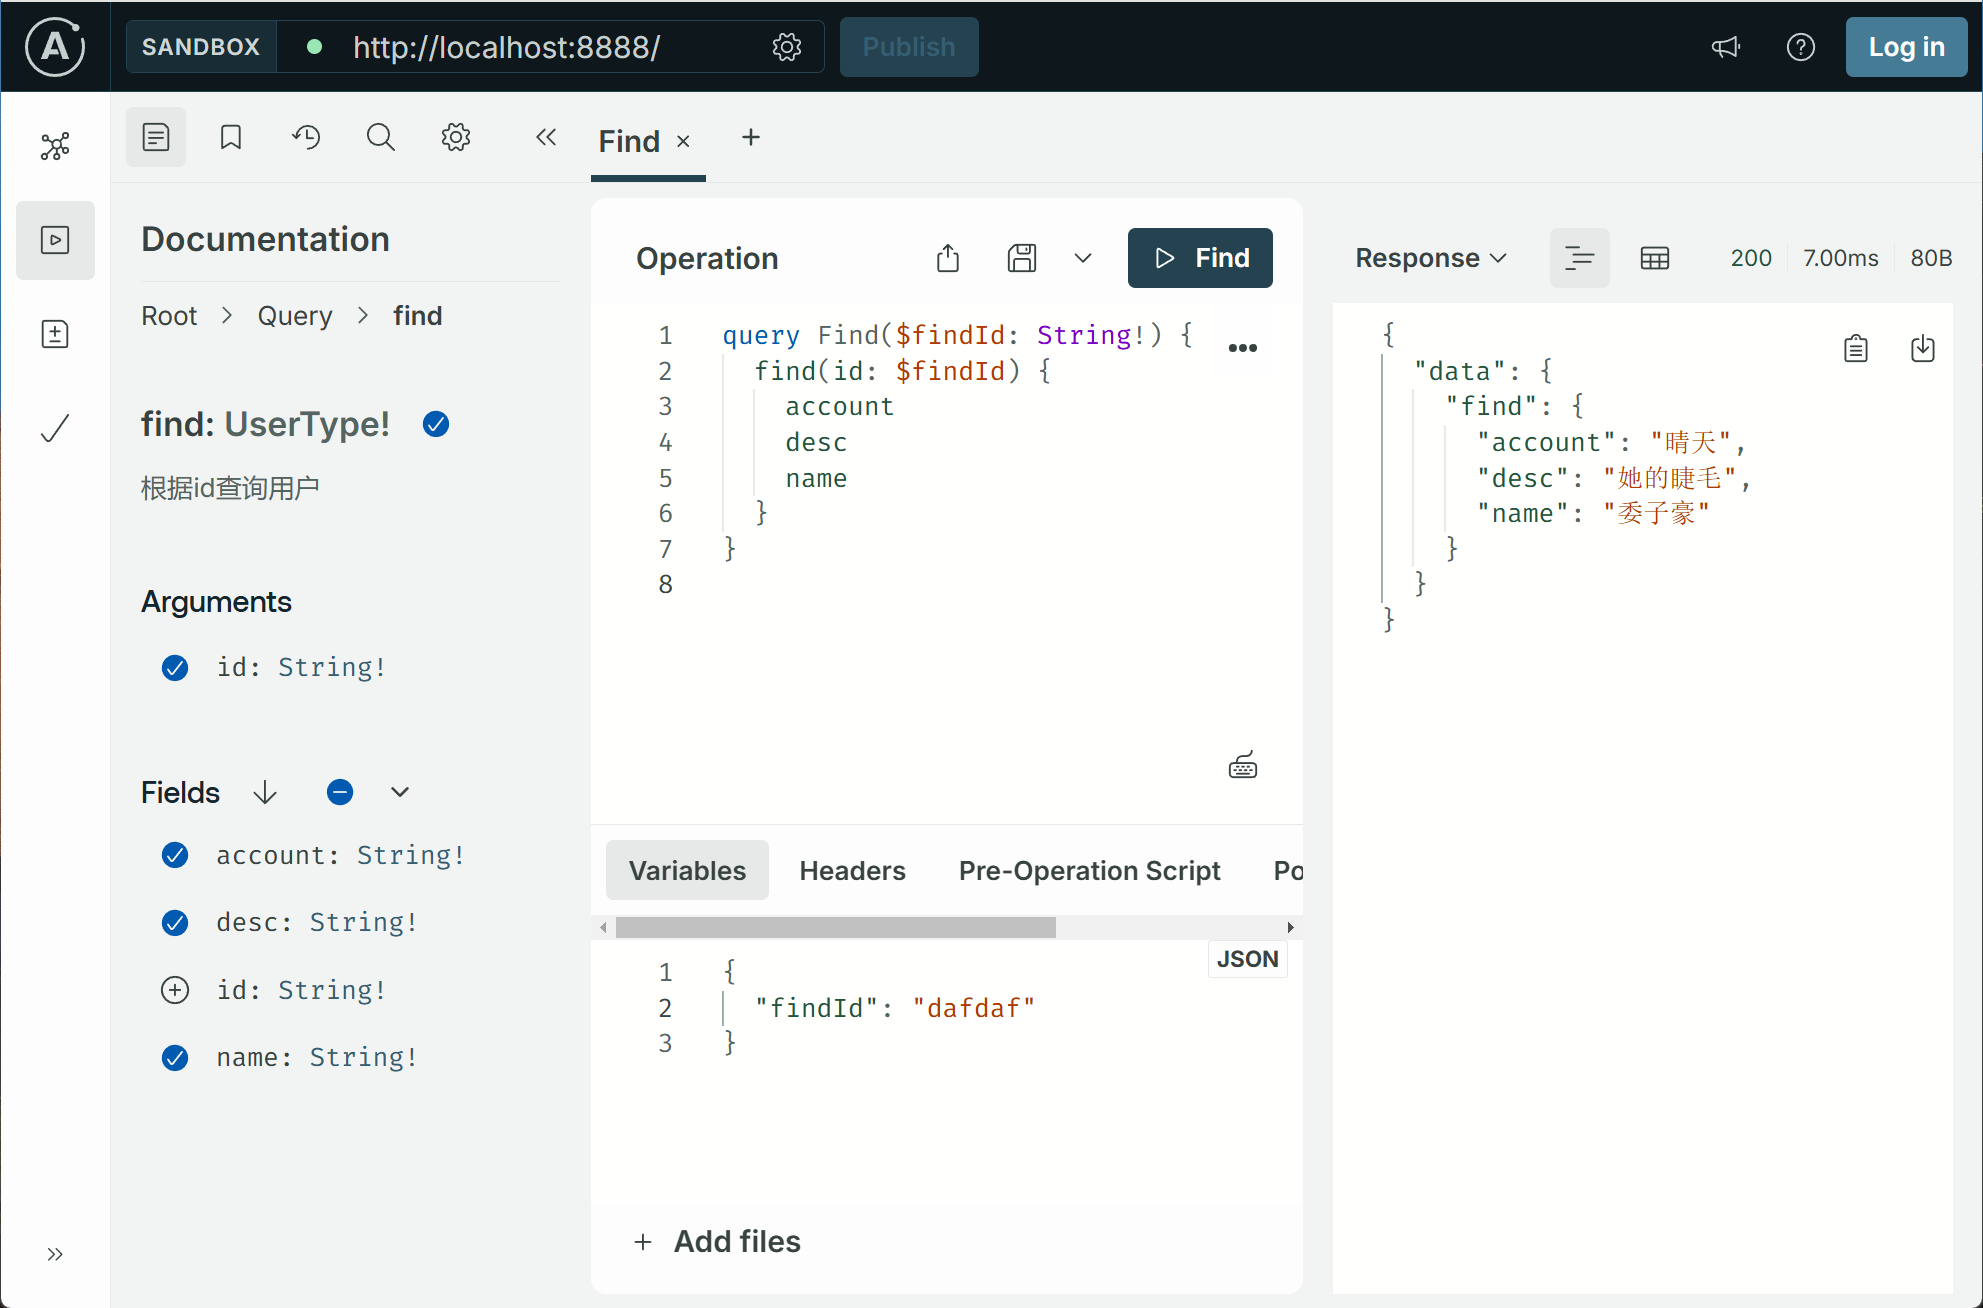
Task: Download the response file
Action: (1923, 348)
